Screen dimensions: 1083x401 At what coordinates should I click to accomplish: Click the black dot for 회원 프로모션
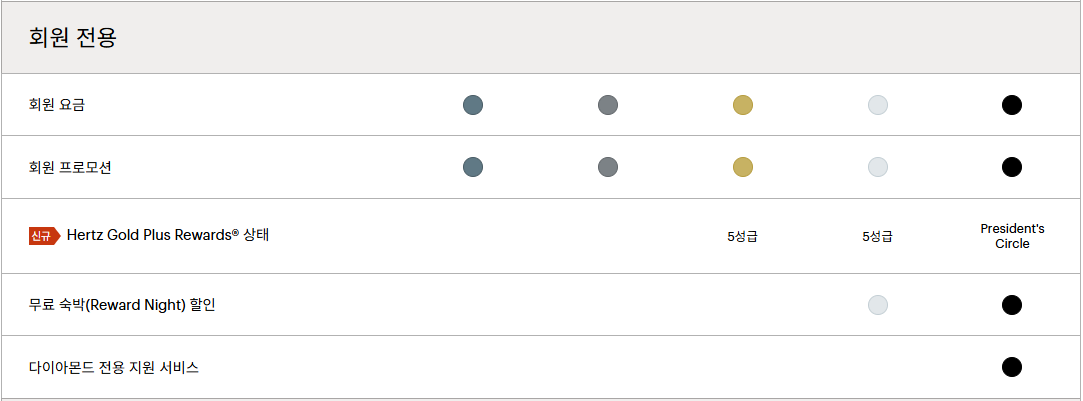point(1012,167)
